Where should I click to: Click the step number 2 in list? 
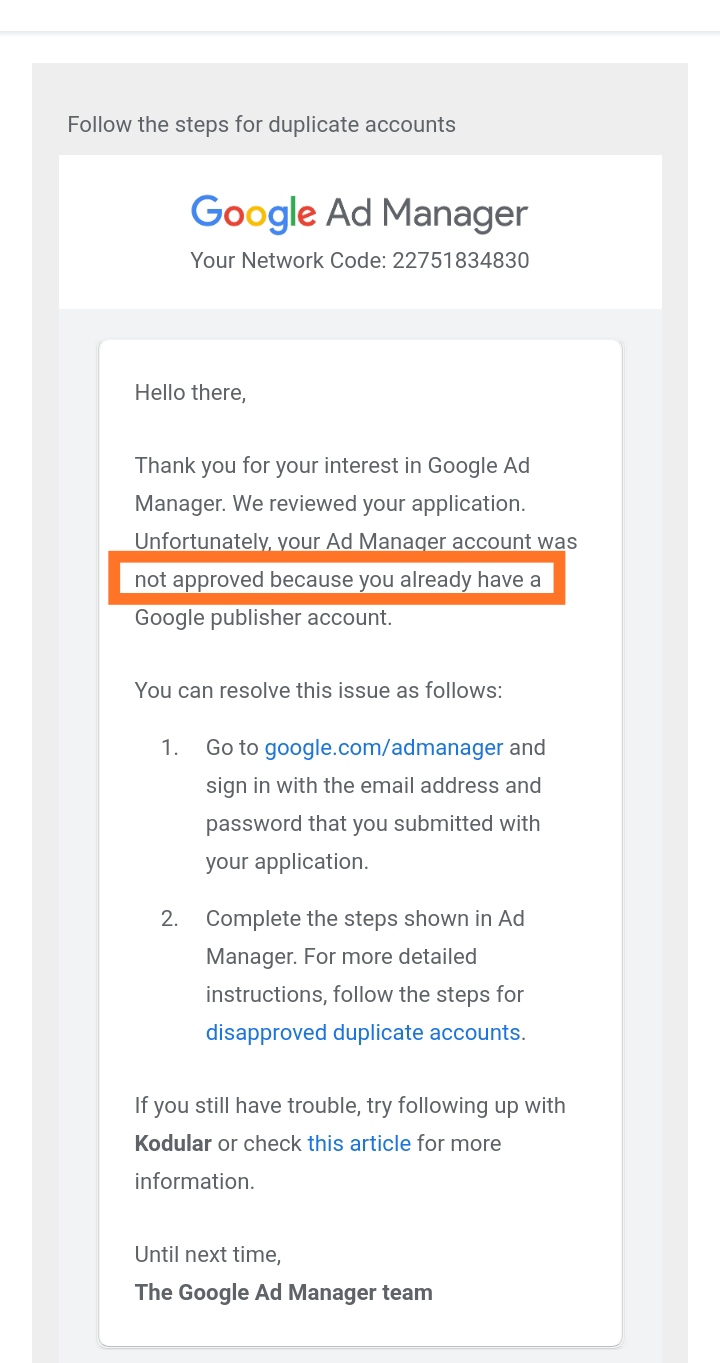click(169, 919)
